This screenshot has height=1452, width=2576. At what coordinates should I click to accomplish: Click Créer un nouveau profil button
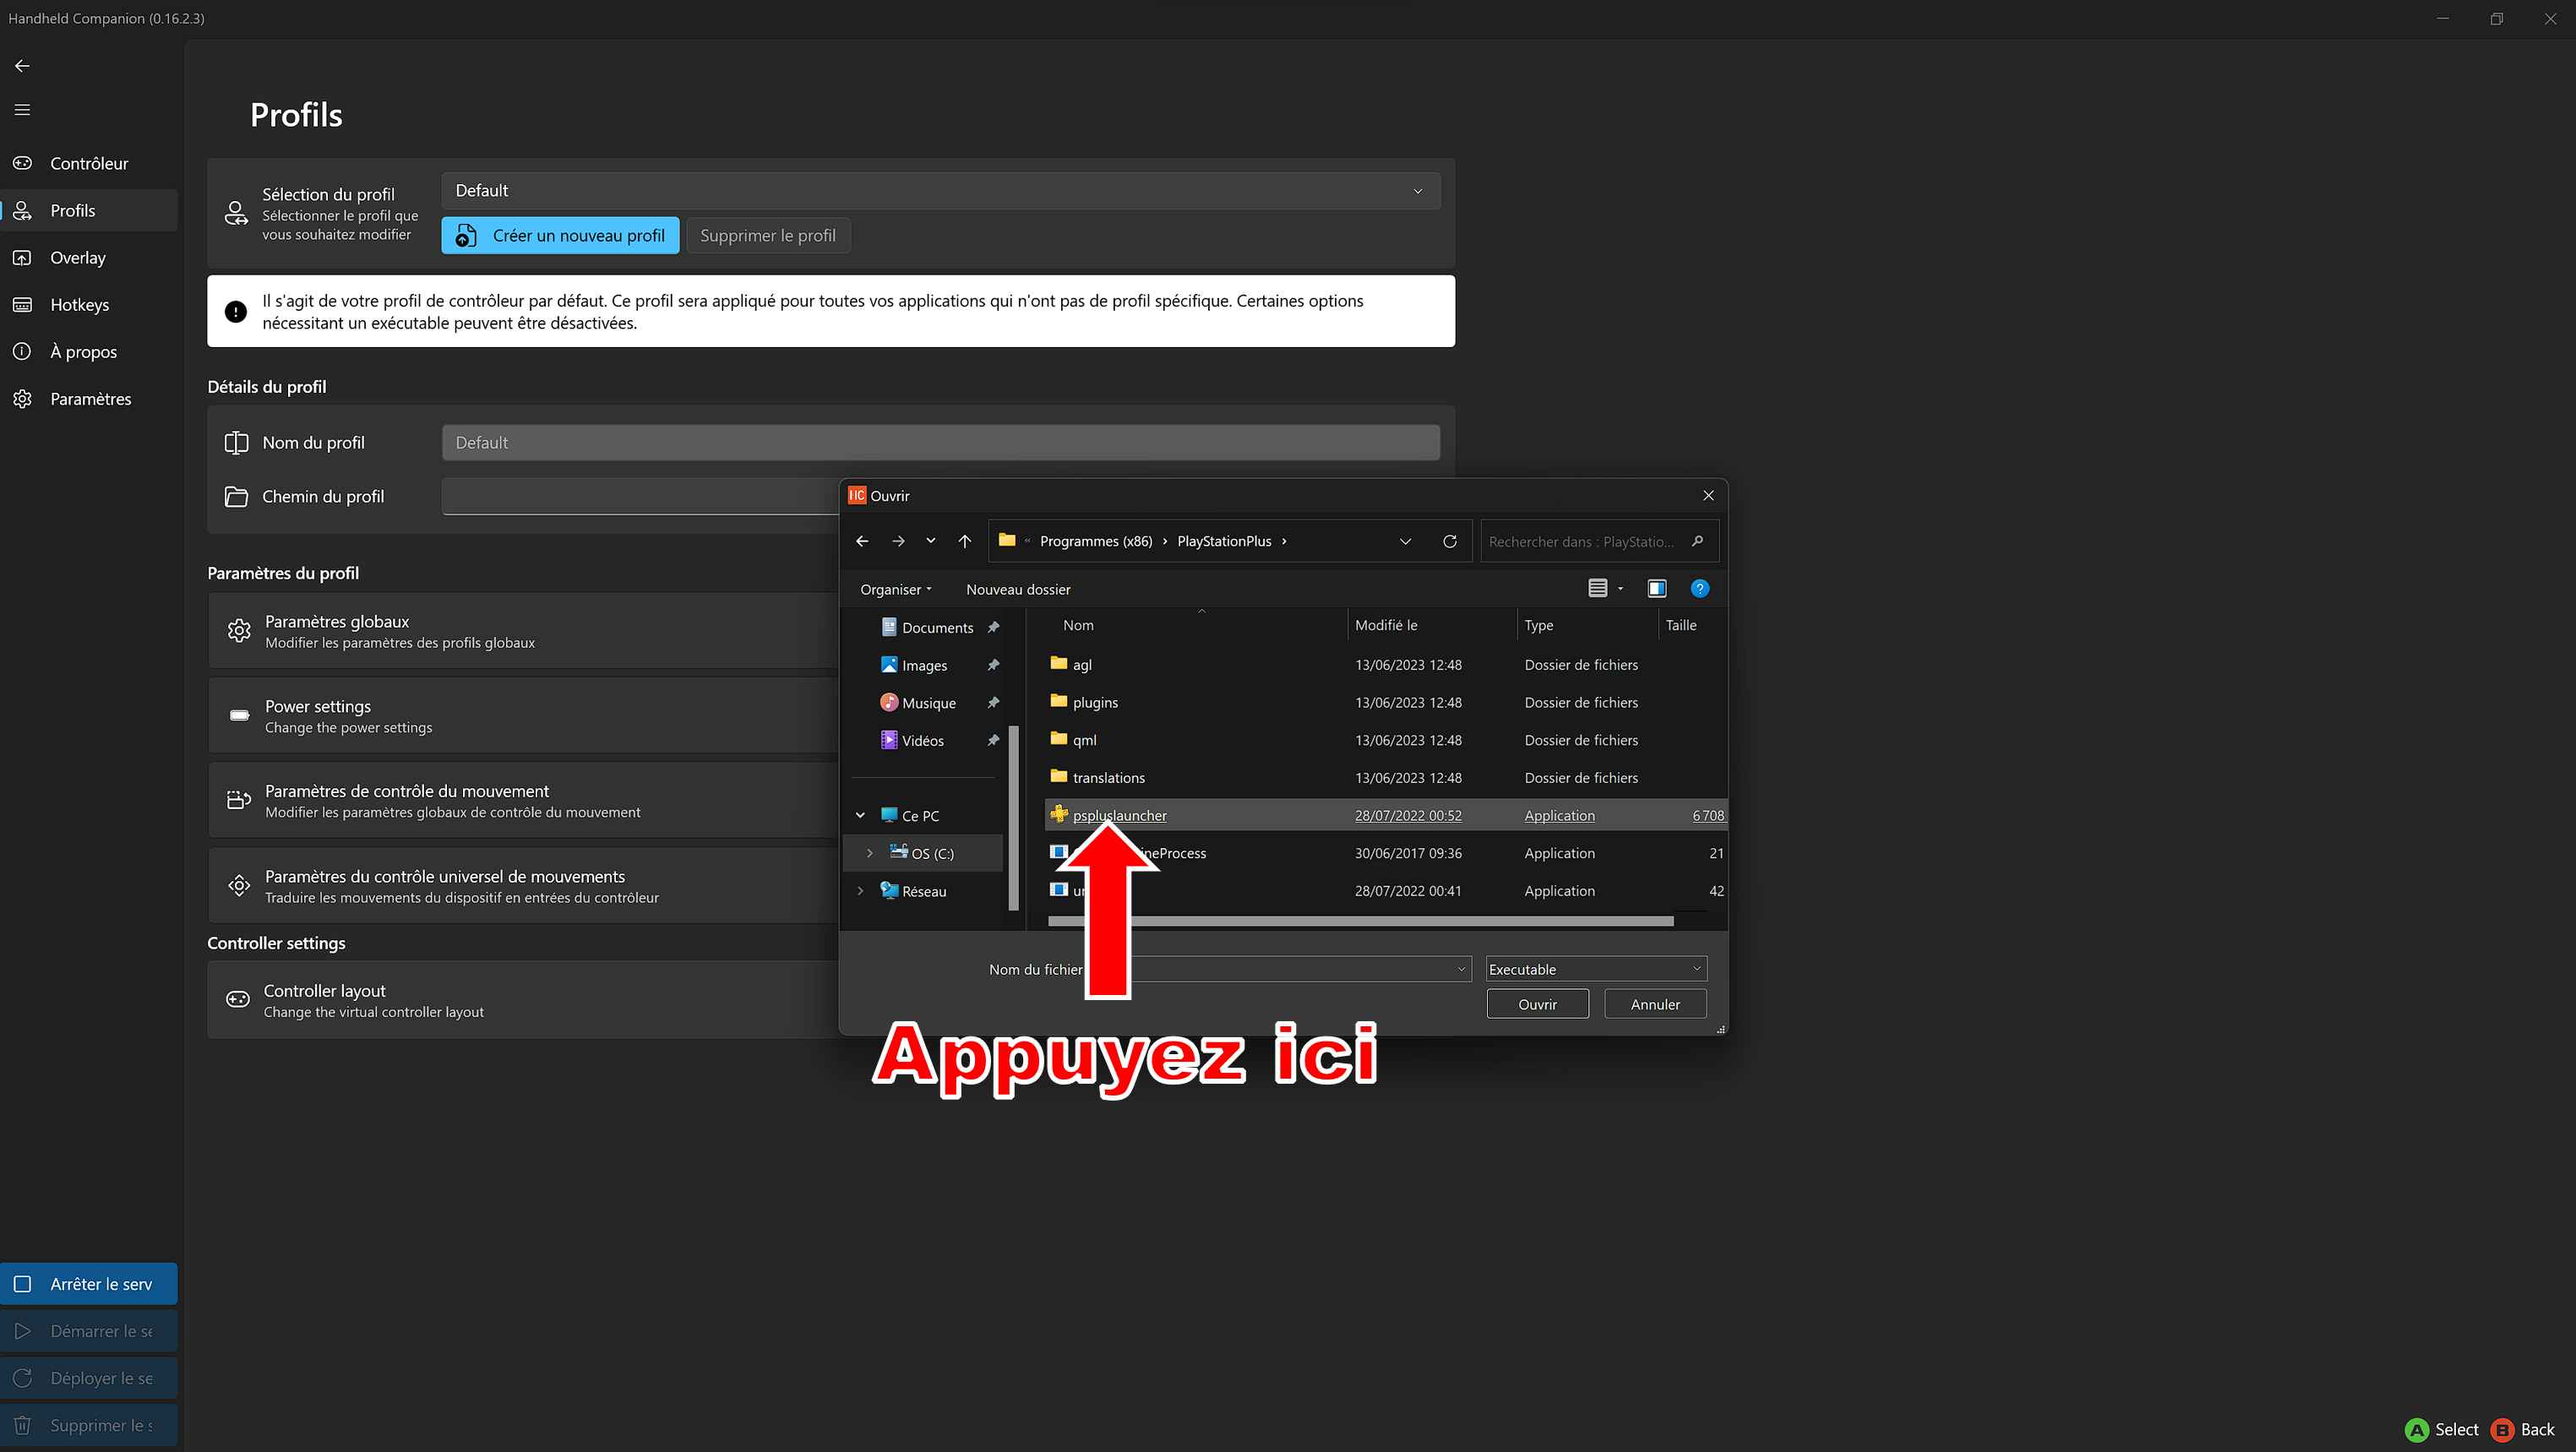[560, 236]
